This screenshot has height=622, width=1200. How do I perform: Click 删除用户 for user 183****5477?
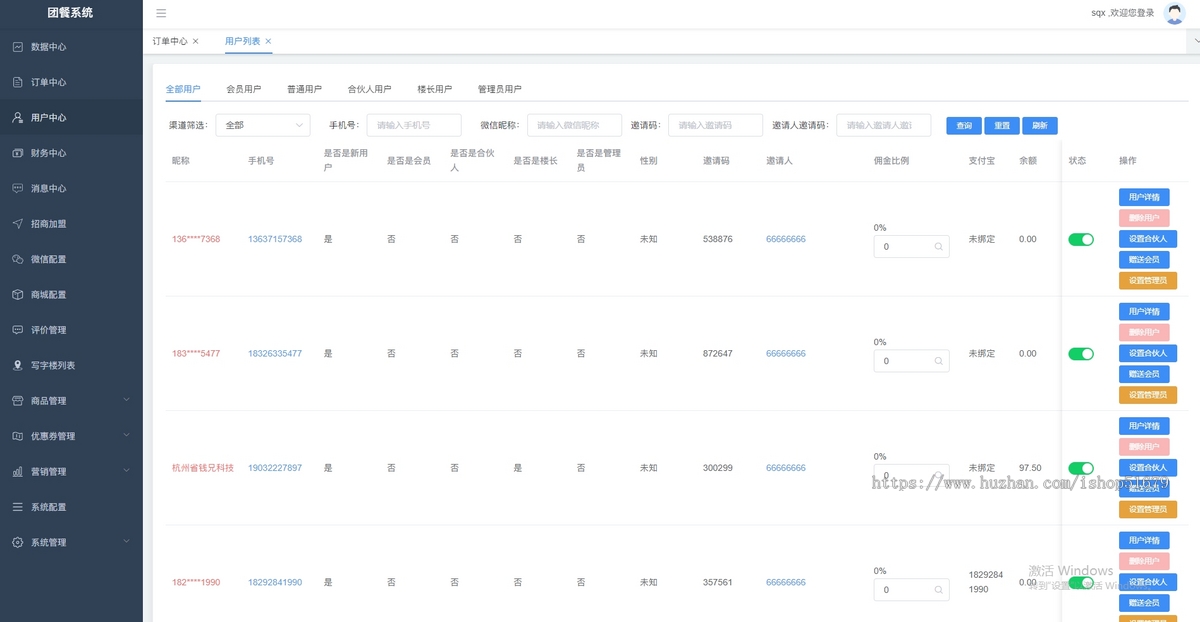1144,332
